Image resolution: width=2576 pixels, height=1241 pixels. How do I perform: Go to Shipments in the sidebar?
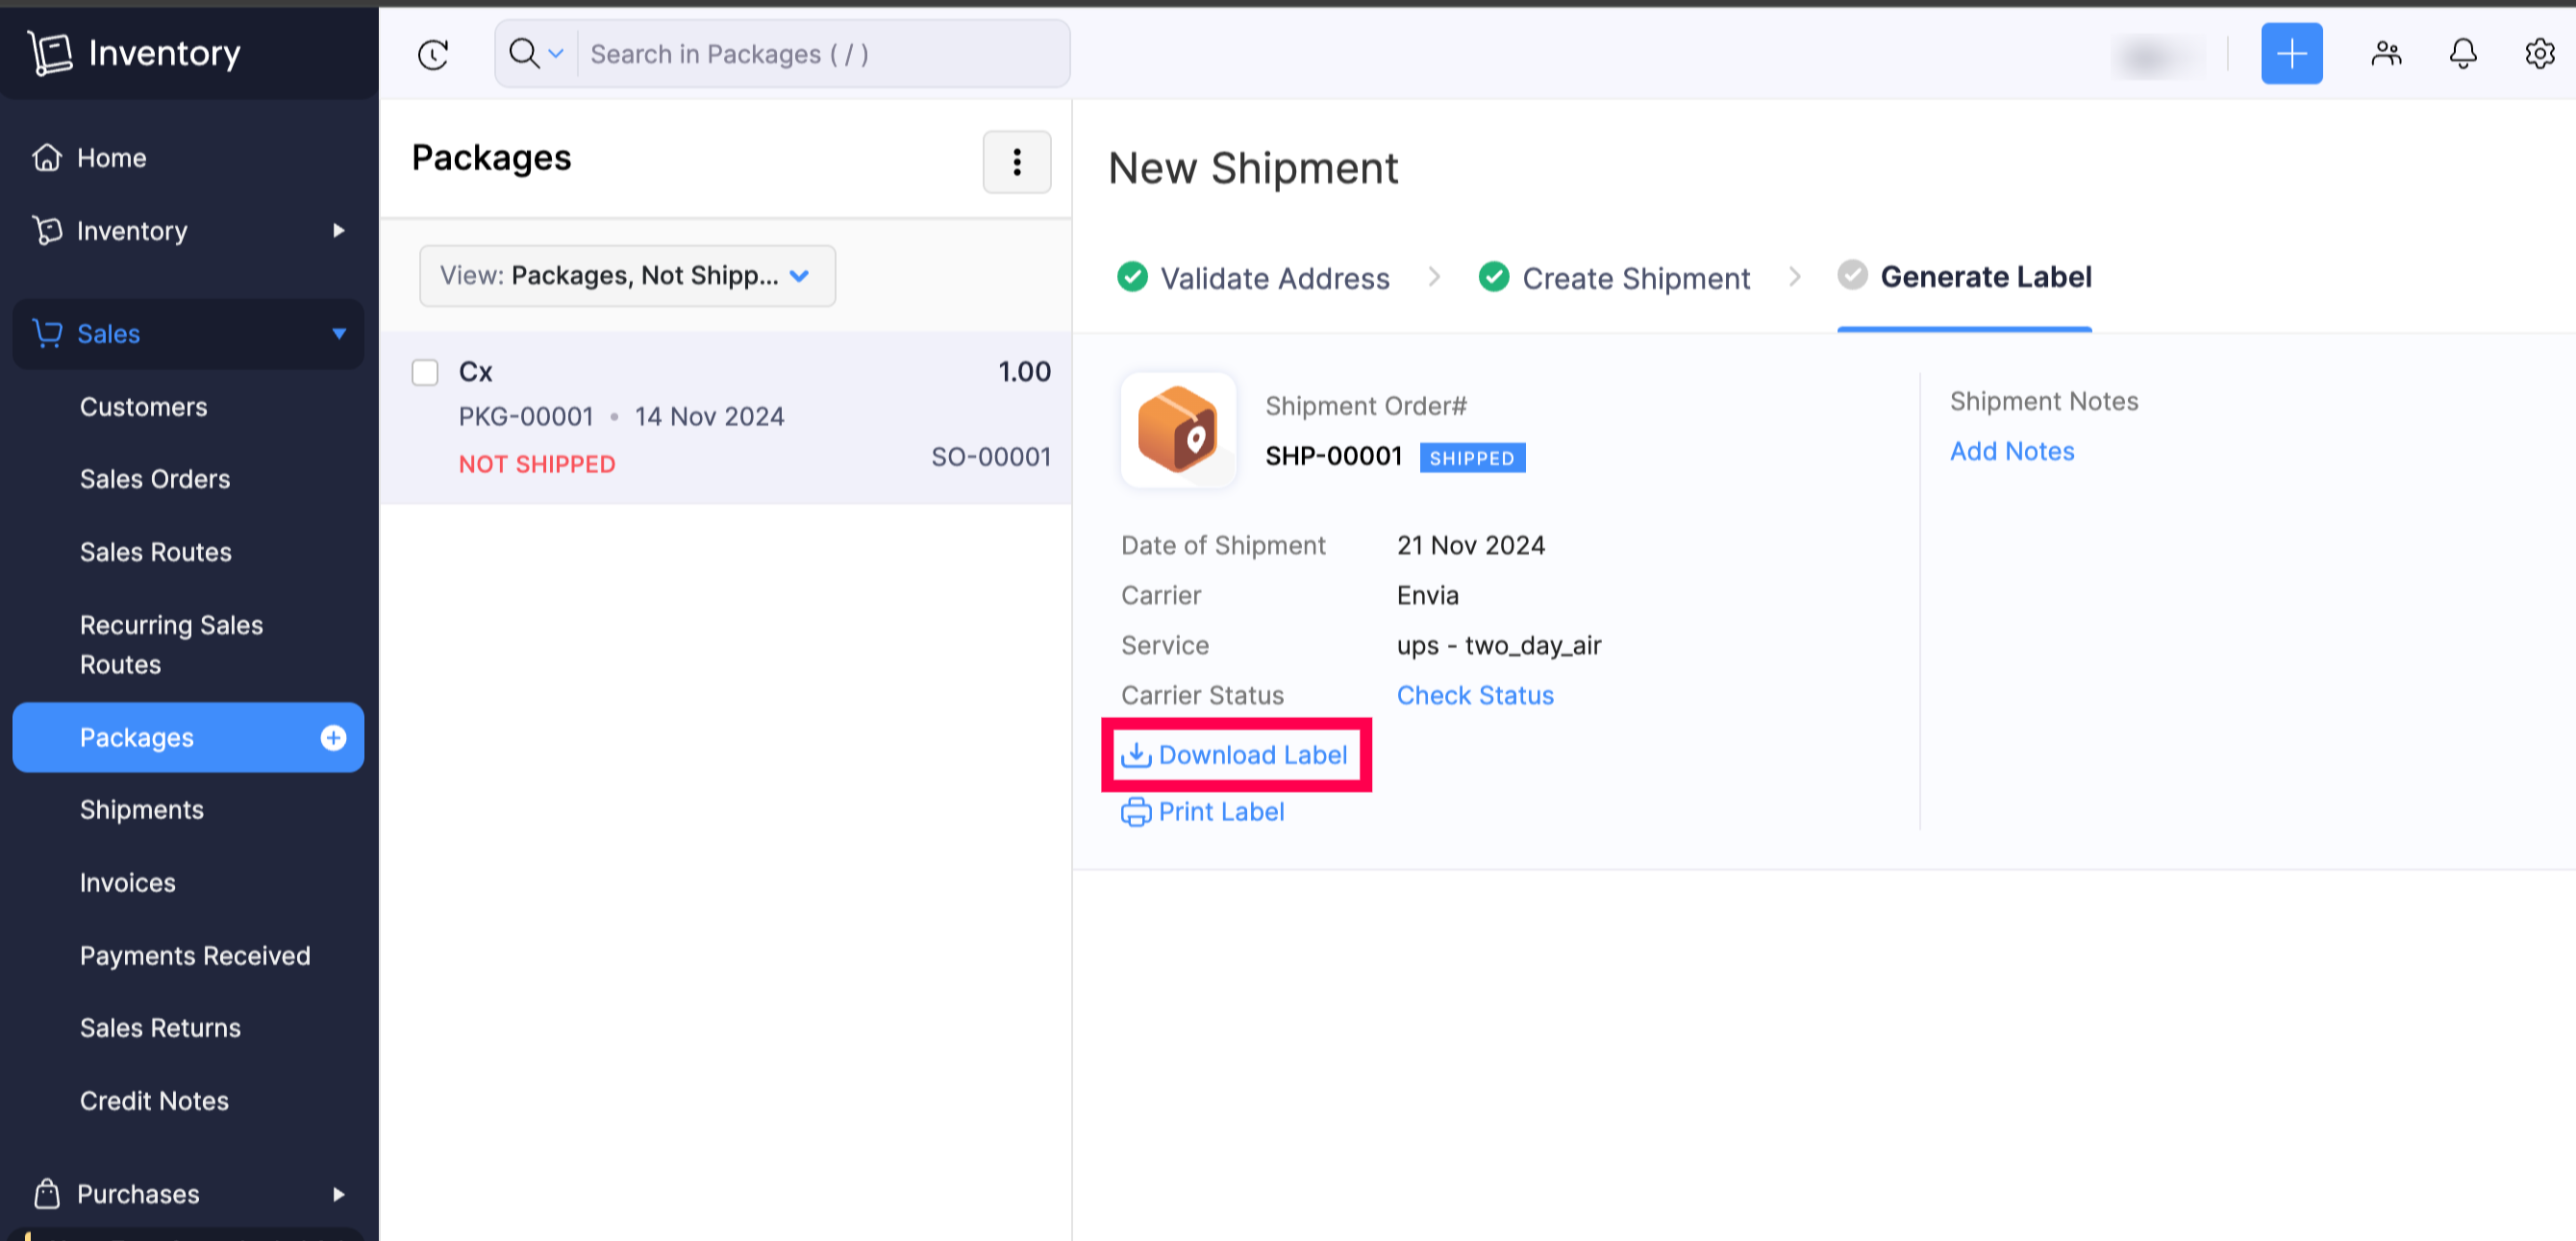click(x=142, y=810)
